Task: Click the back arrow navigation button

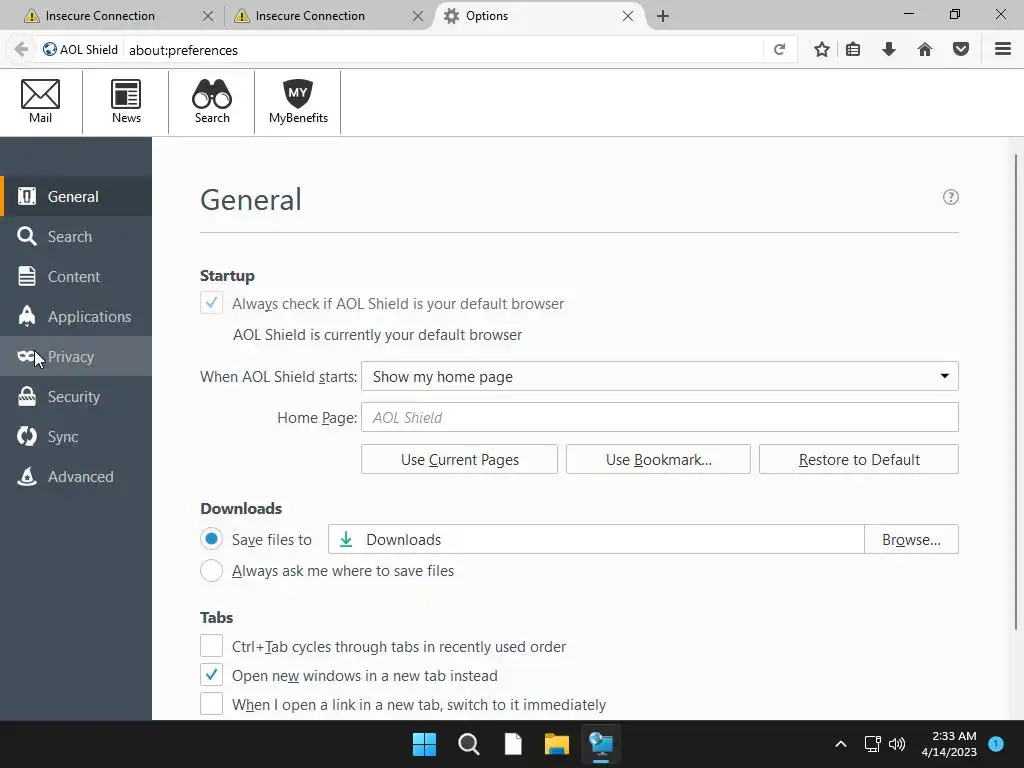Action: click(21, 50)
